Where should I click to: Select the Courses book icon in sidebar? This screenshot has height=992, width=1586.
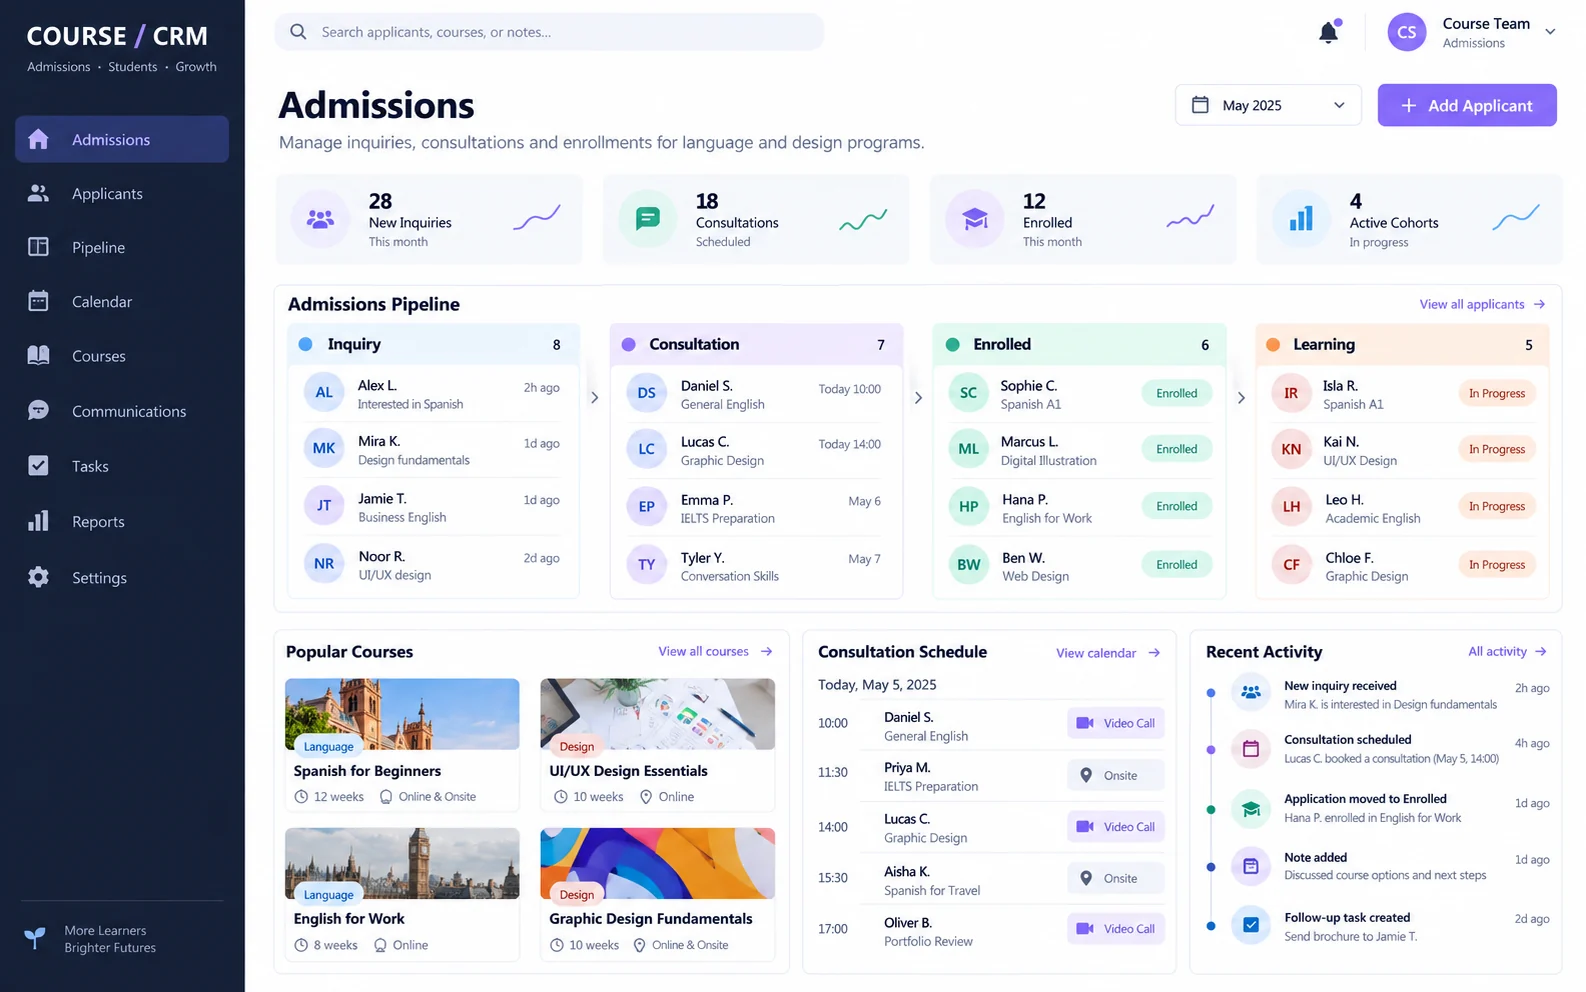(38, 356)
